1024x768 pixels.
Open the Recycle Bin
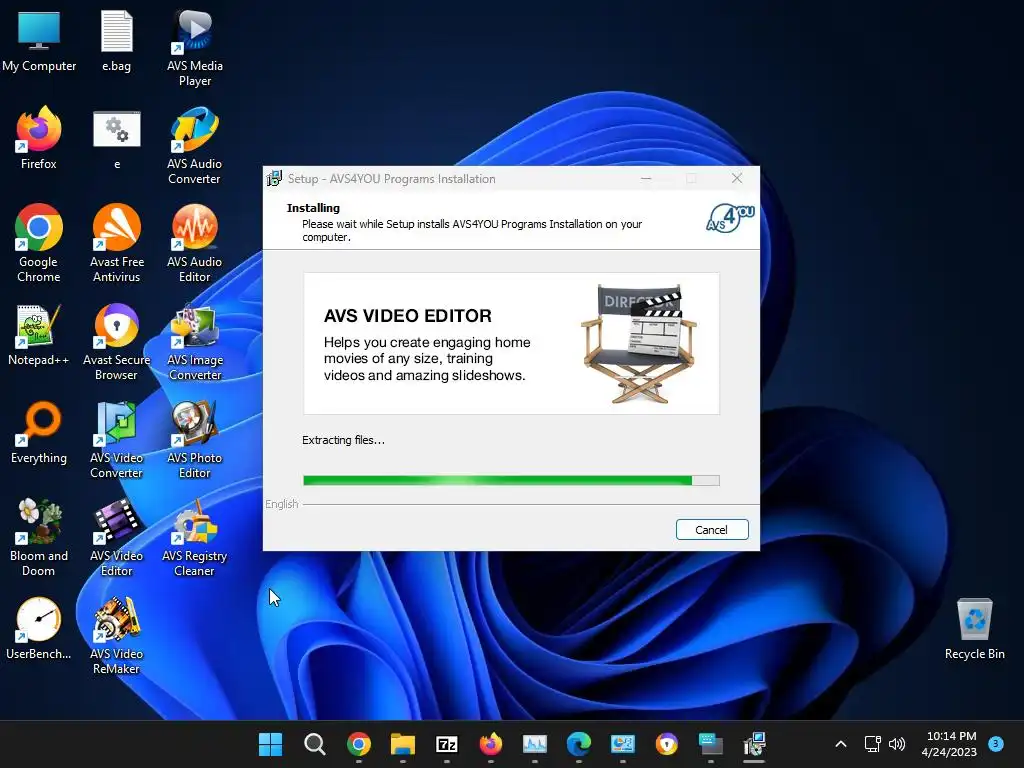click(x=974, y=628)
